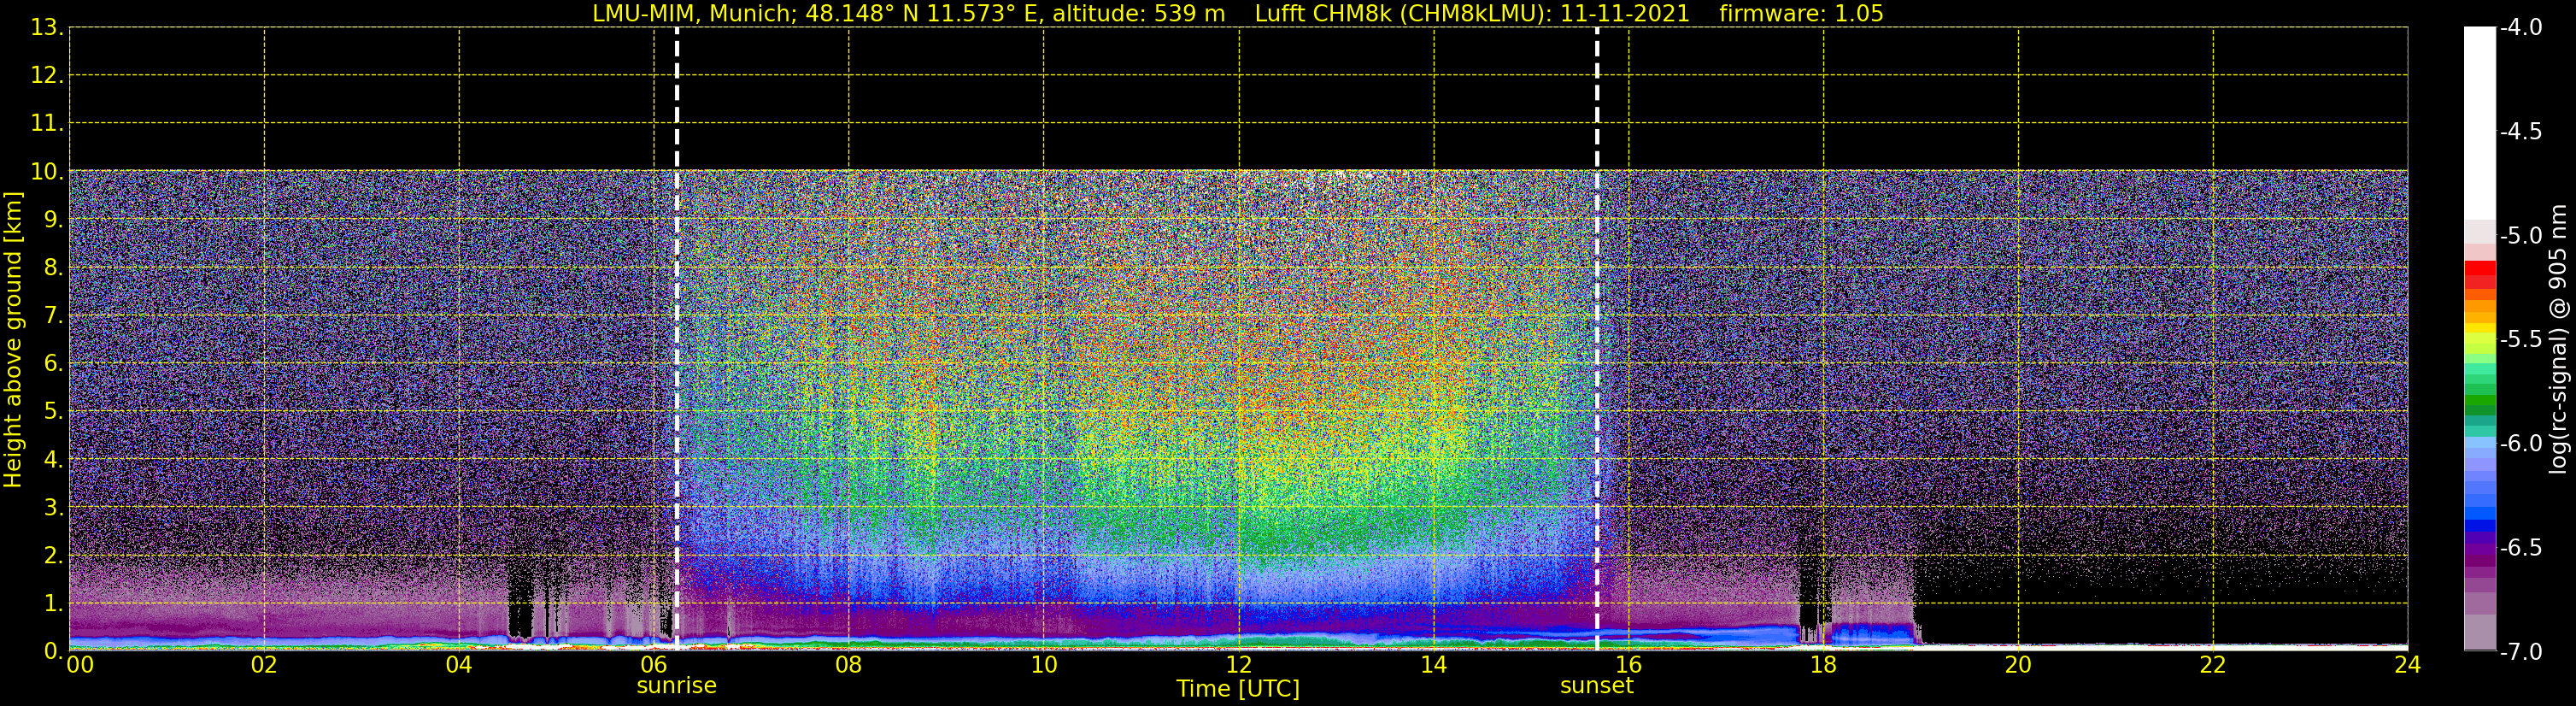Click the '7.' height axis tick label
2576x706 pixels.
(x=54, y=316)
